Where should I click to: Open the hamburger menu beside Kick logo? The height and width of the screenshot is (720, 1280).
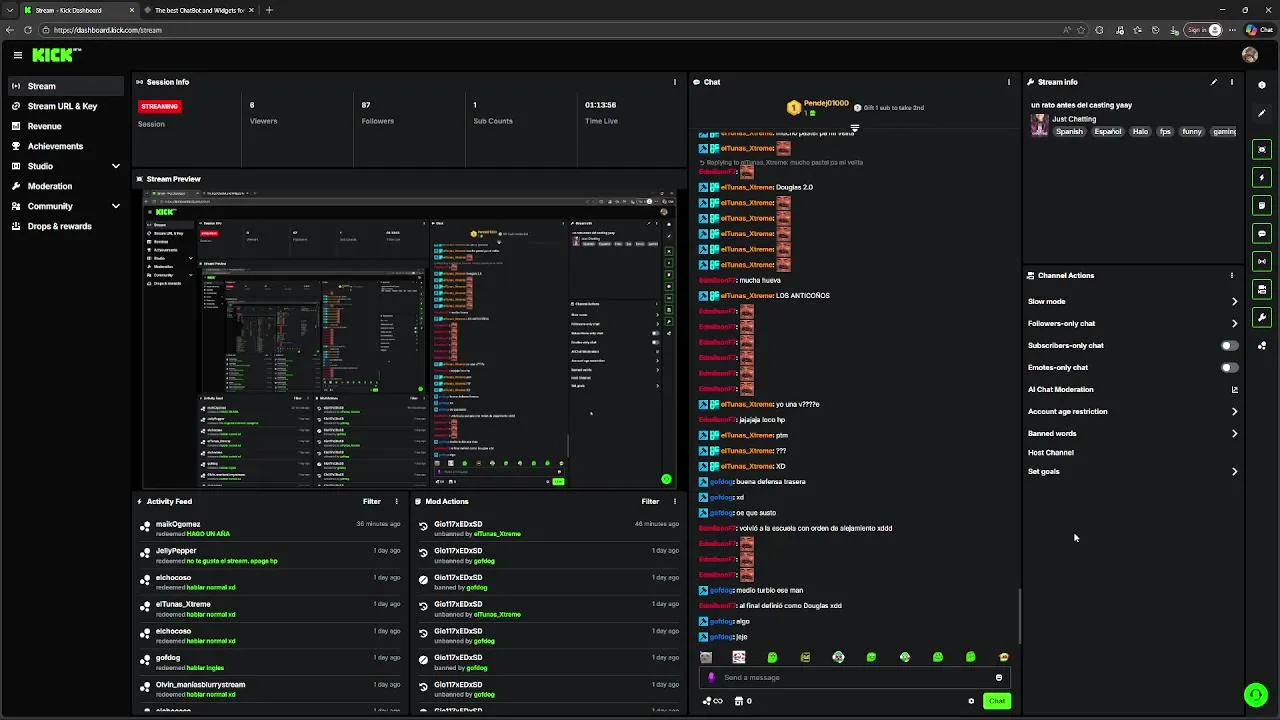click(17, 55)
